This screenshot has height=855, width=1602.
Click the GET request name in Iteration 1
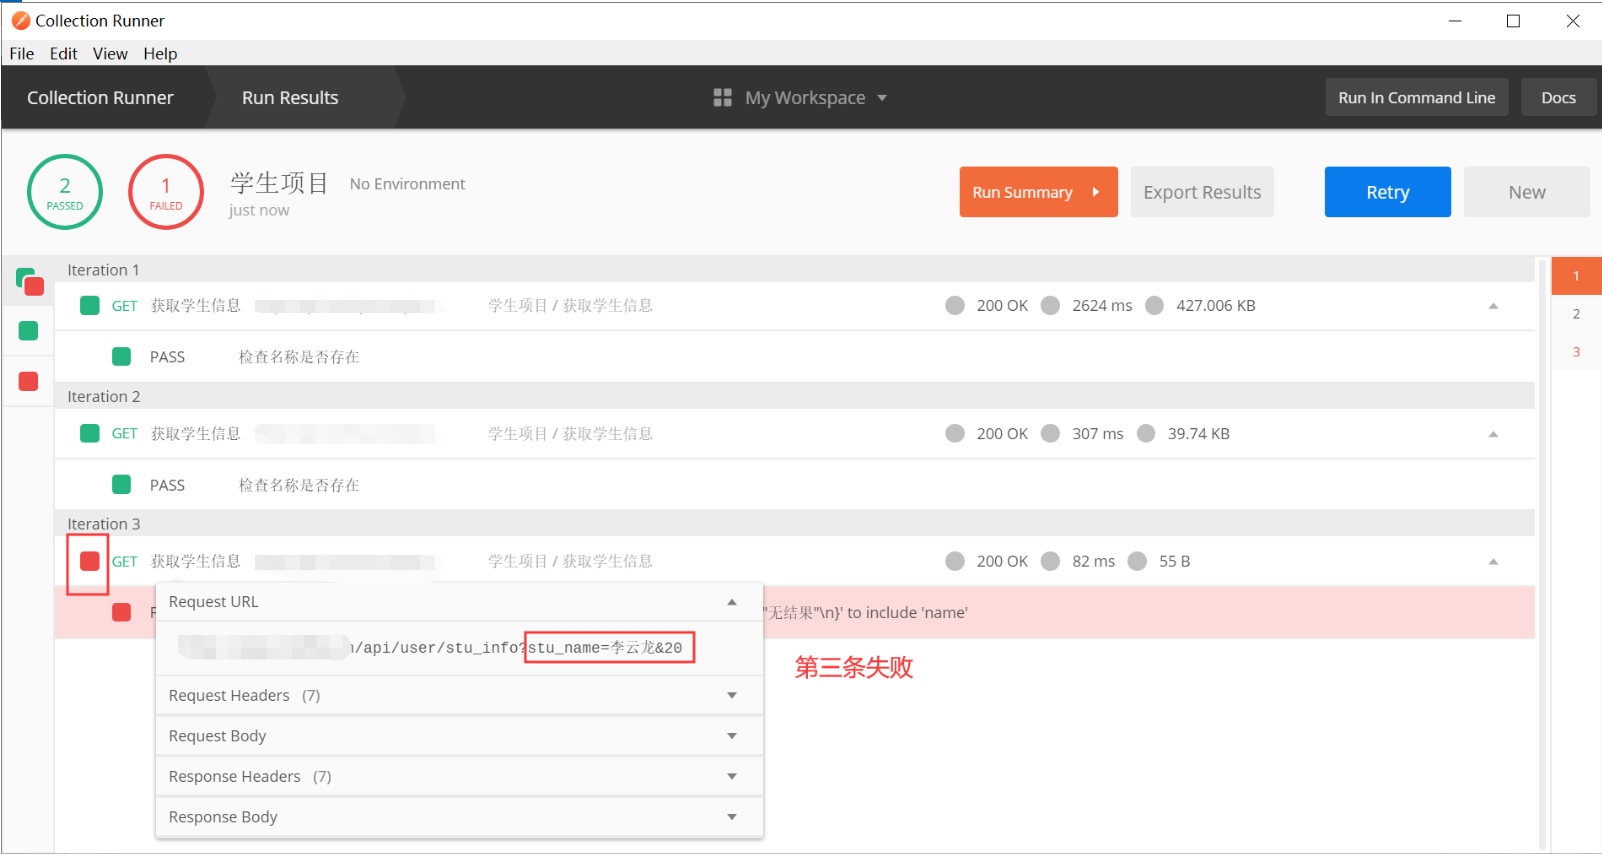point(196,305)
